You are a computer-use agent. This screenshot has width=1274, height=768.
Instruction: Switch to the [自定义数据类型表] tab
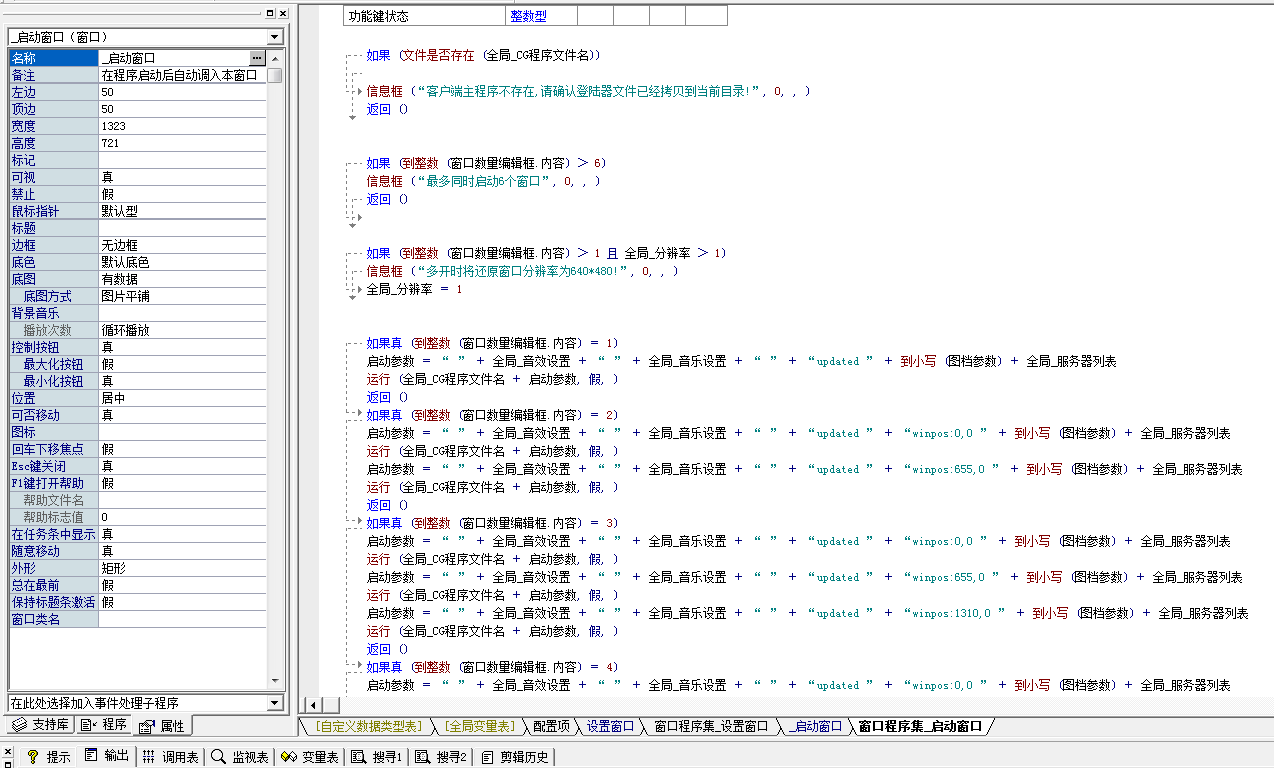coord(369,726)
